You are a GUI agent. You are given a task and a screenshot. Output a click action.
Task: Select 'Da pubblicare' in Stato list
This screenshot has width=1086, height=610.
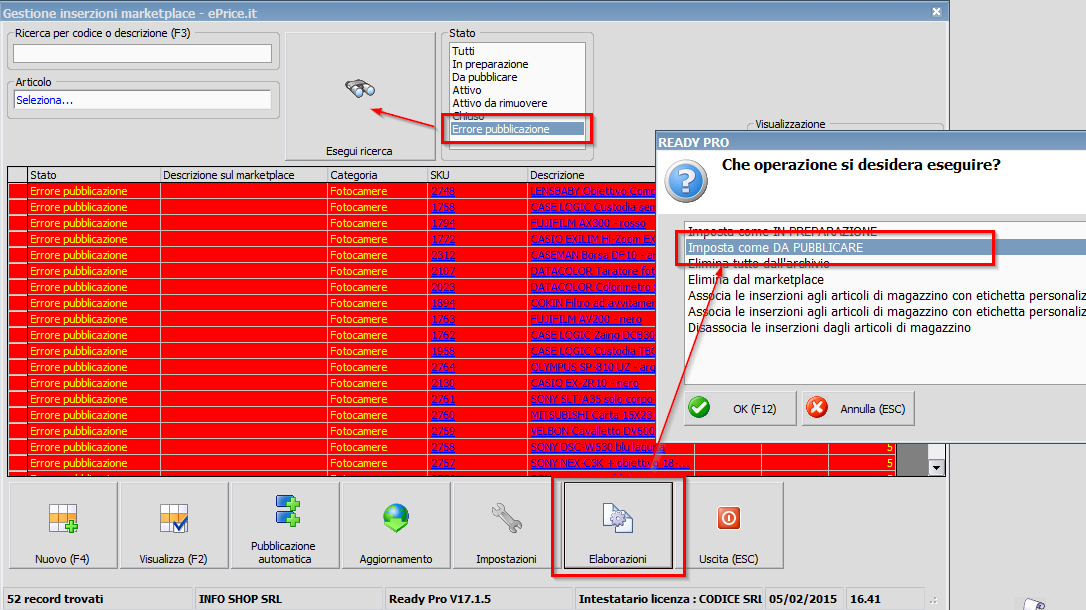coord(485,77)
